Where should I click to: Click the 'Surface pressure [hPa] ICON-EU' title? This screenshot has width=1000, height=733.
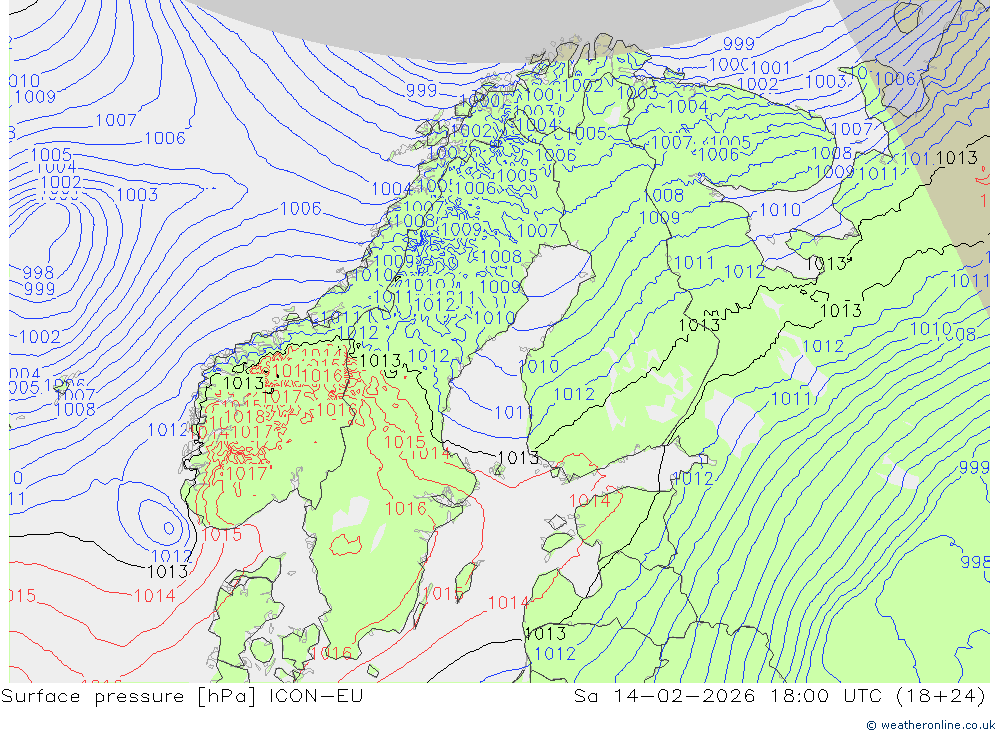point(182,696)
